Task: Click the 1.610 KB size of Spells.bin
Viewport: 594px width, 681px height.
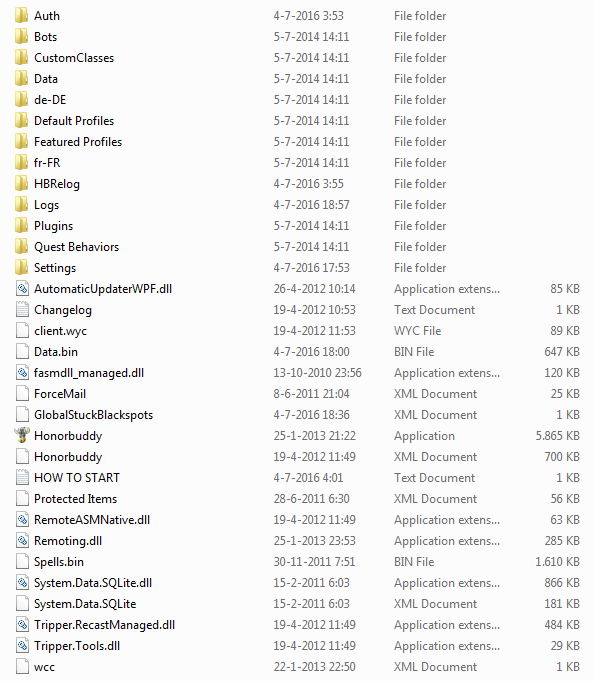Action: [558, 562]
